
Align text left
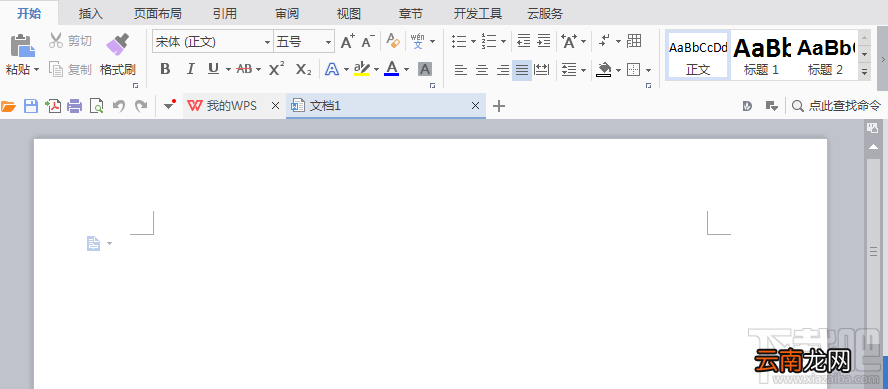(462, 70)
